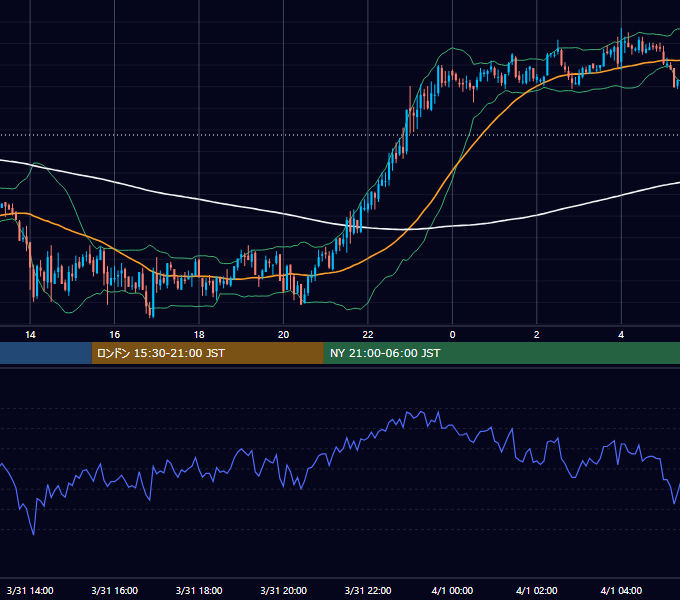This screenshot has width=680, height=600.
Task: Click the '14' hour label on price chart axis
Action: click(30, 335)
